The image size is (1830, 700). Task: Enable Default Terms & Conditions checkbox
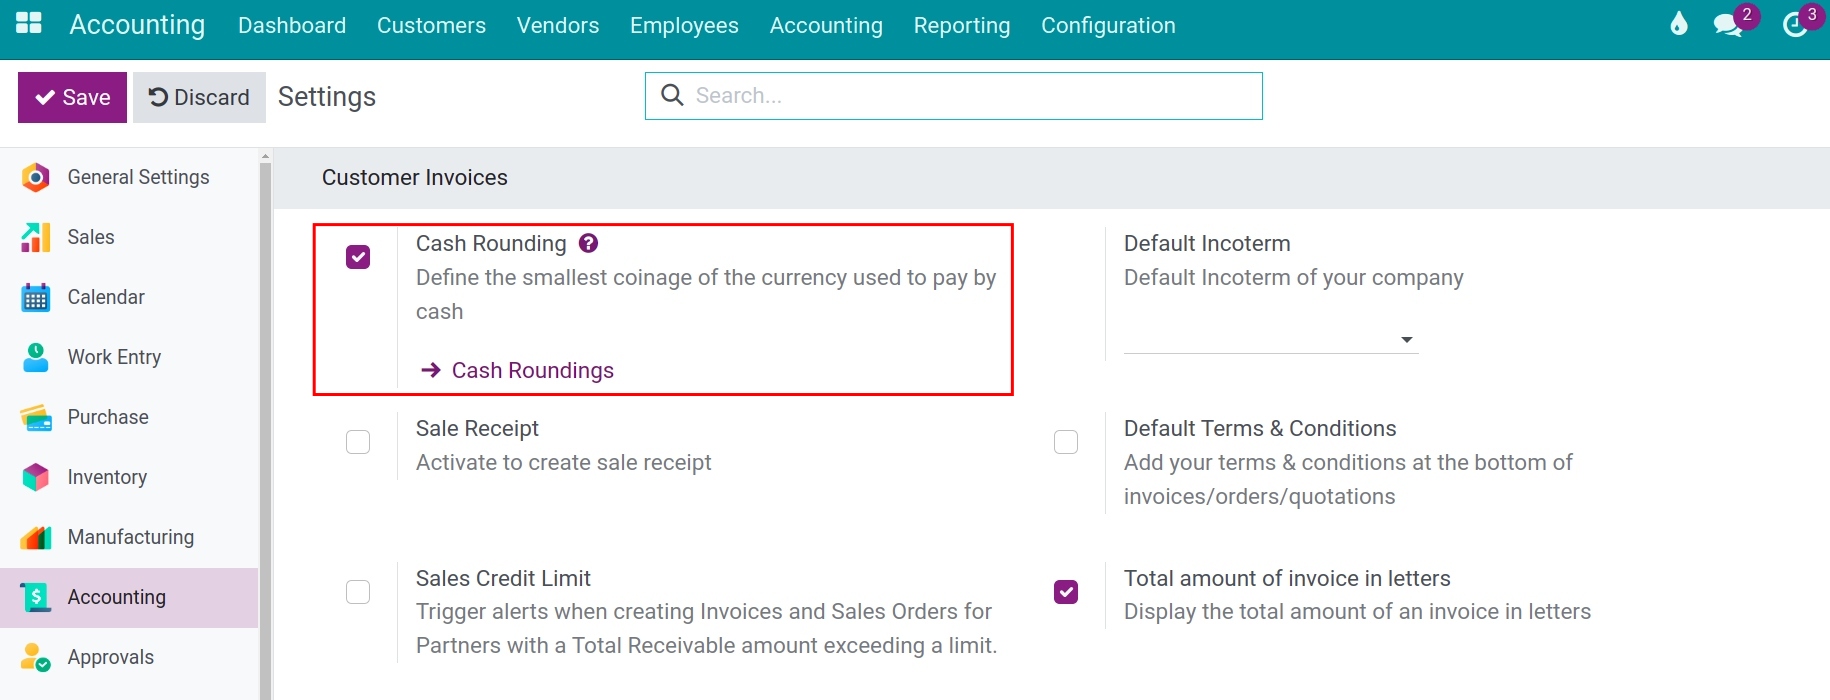(x=1066, y=442)
